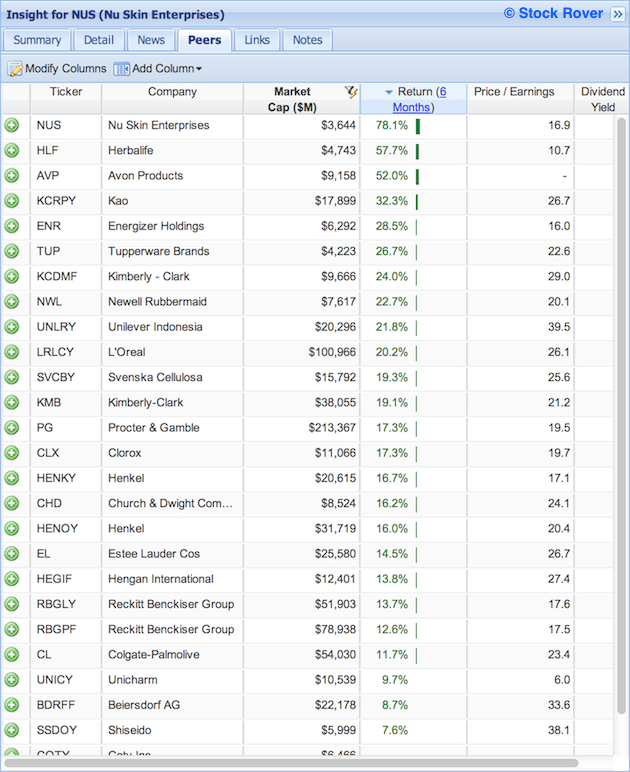Click the green plus icon for SVCBY
Image resolution: width=630 pixels, height=772 pixels.
[11, 377]
